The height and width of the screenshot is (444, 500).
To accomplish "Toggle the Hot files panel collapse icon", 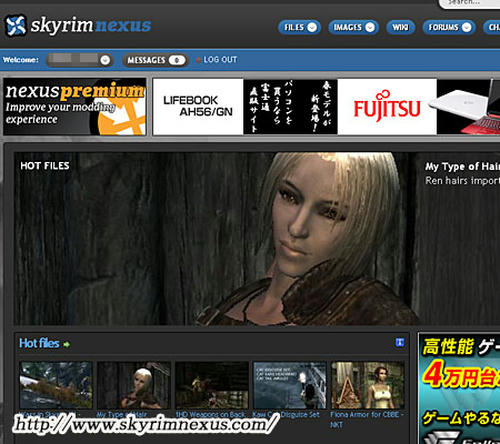I will coord(400,342).
